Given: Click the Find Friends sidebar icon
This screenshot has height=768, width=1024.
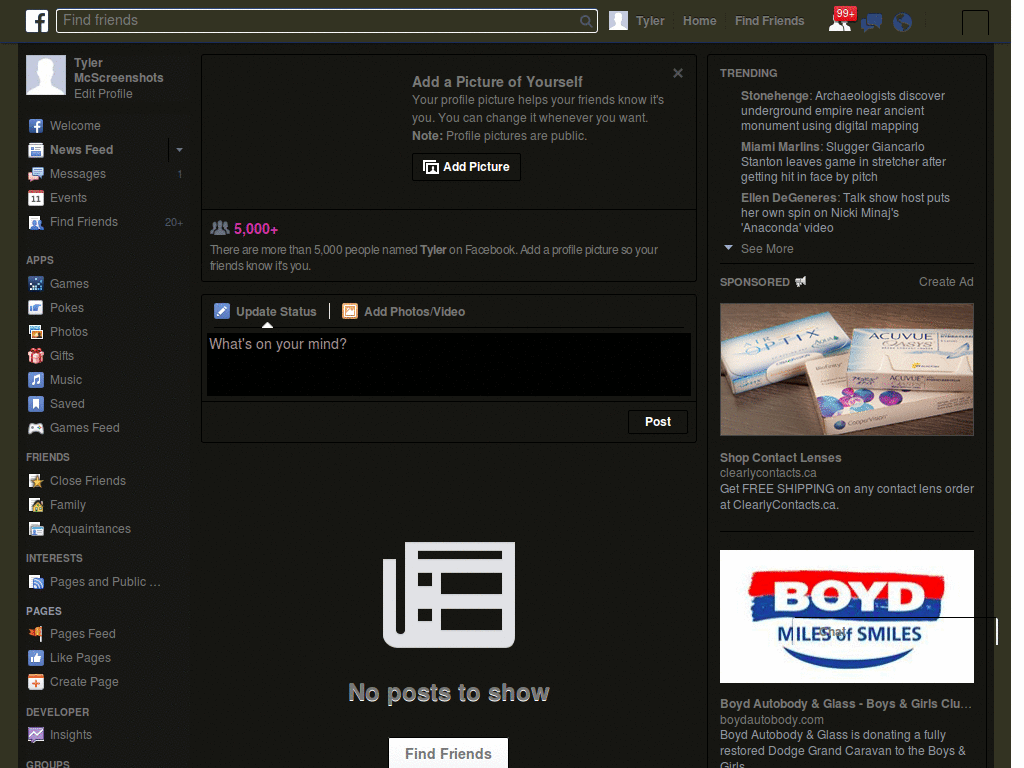Looking at the screenshot, I should (36, 223).
